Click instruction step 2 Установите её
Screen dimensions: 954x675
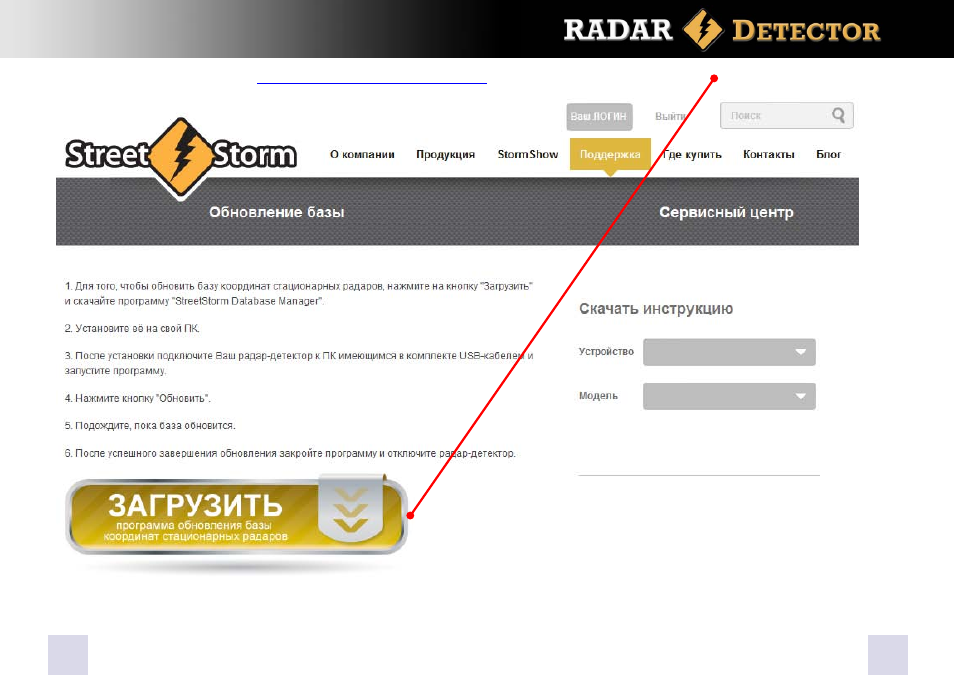pos(132,329)
